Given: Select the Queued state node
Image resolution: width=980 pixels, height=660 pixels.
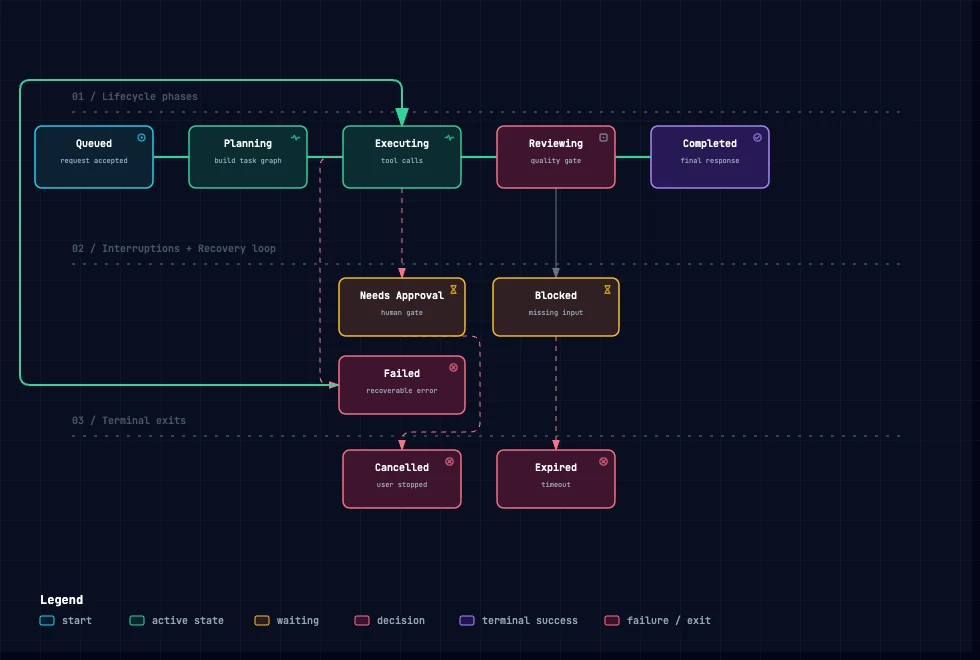Looking at the screenshot, I should click(94, 157).
